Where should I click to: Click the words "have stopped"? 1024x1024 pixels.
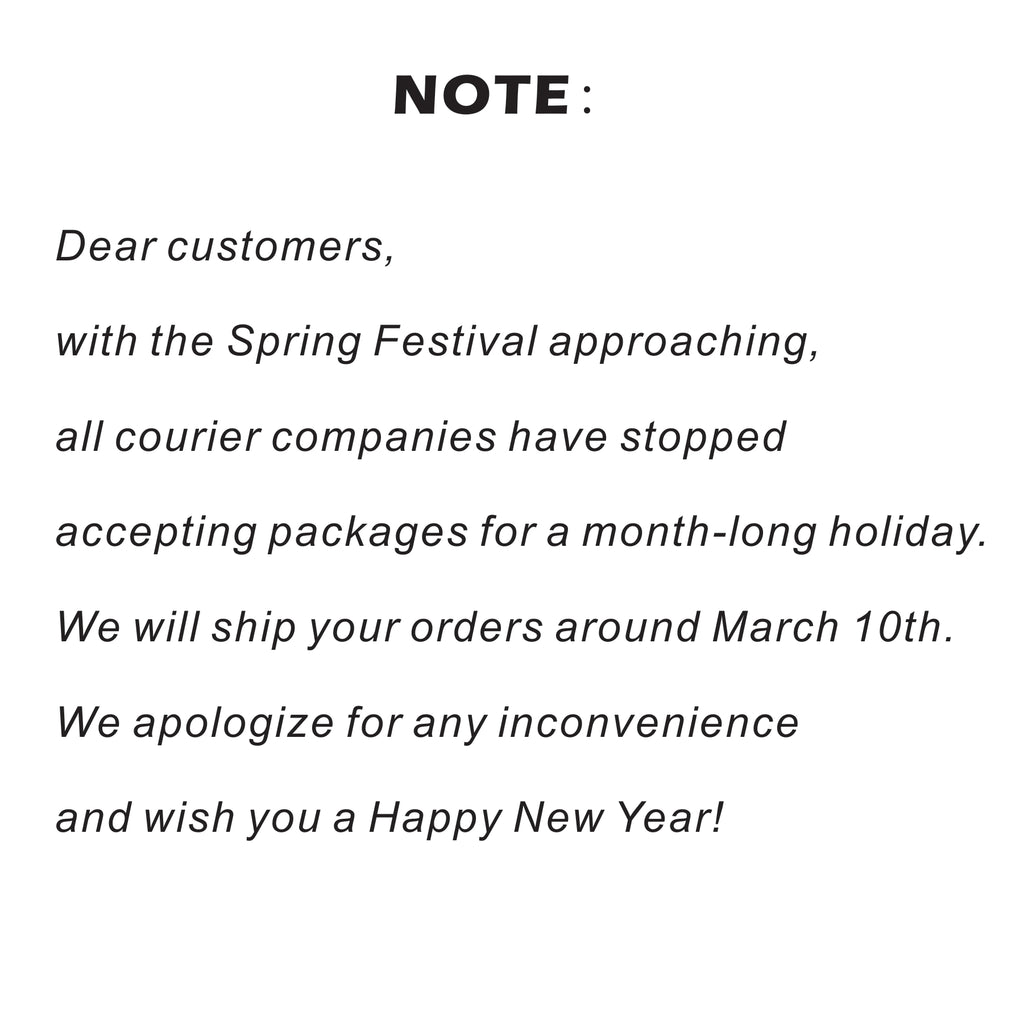[646, 438]
